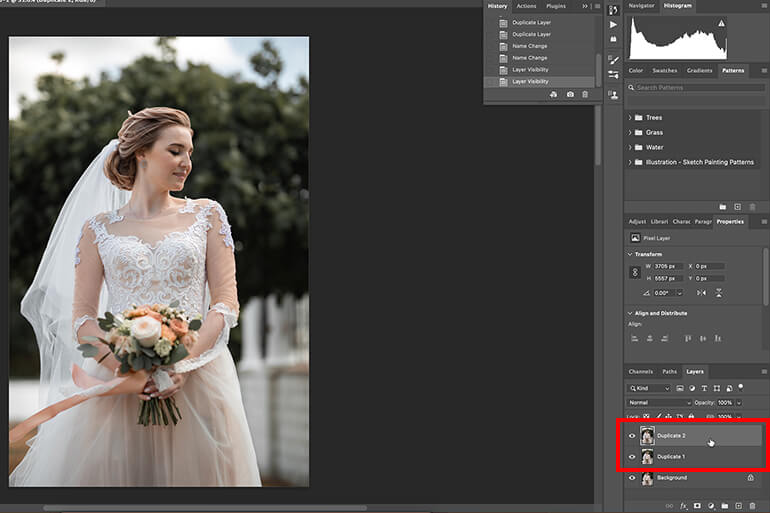Align left edges in Properties panel
This screenshot has height=513, width=770.
click(x=634, y=338)
